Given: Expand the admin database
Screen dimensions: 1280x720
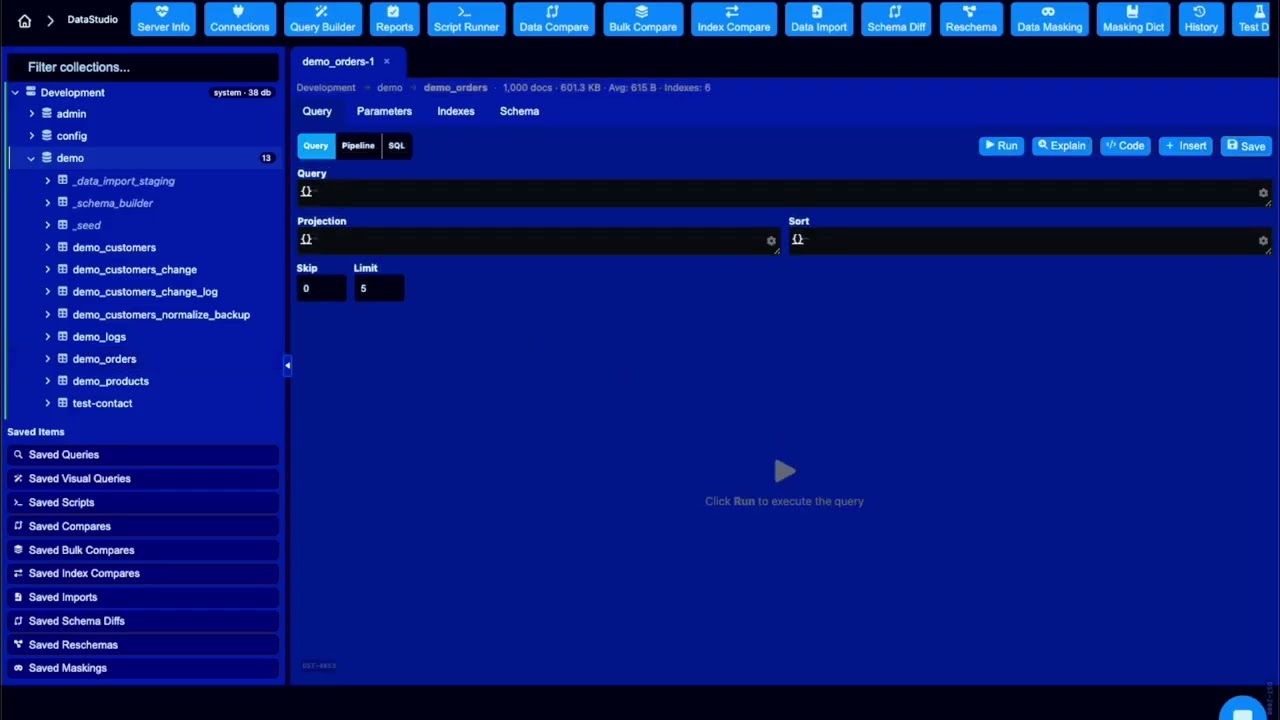Looking at the screenshot, I should pos(31,114).
